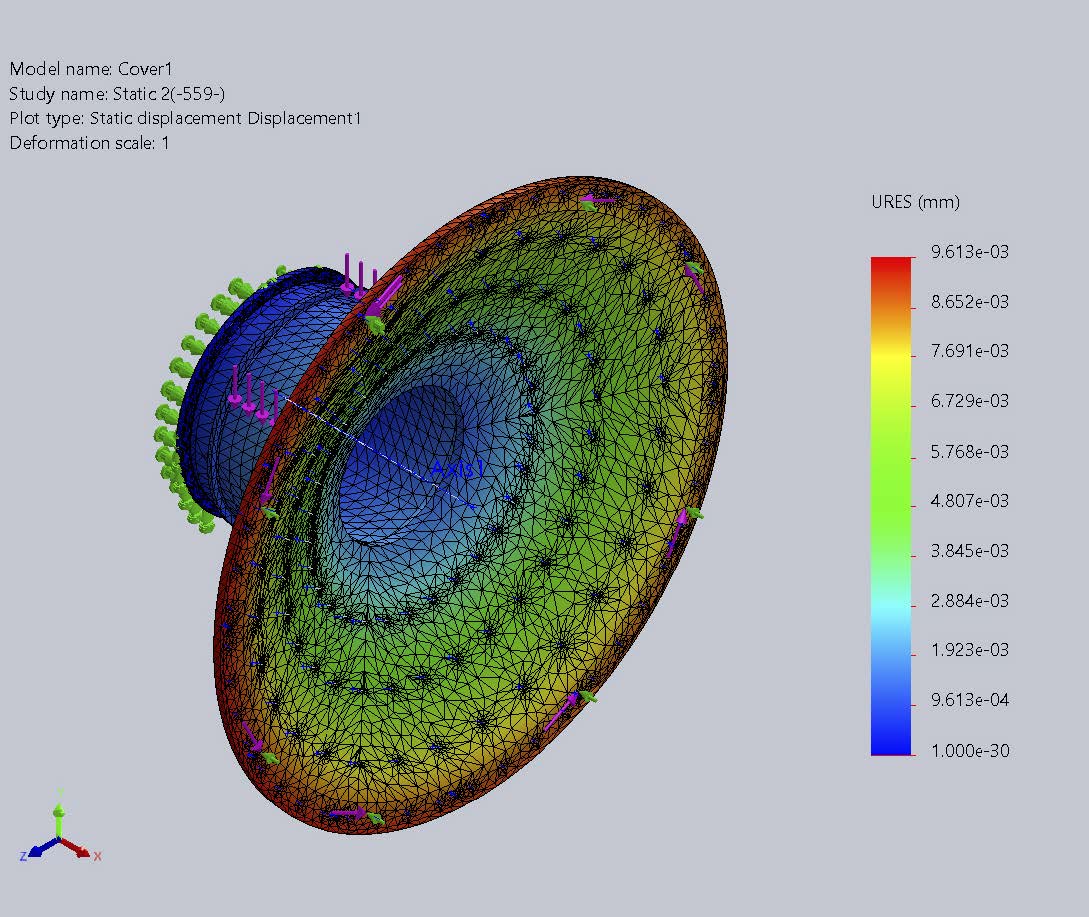1089x917 pixels.
Task: Click the URES (mm) legend title
Action: pyautogui.click(x=915, y=202)
